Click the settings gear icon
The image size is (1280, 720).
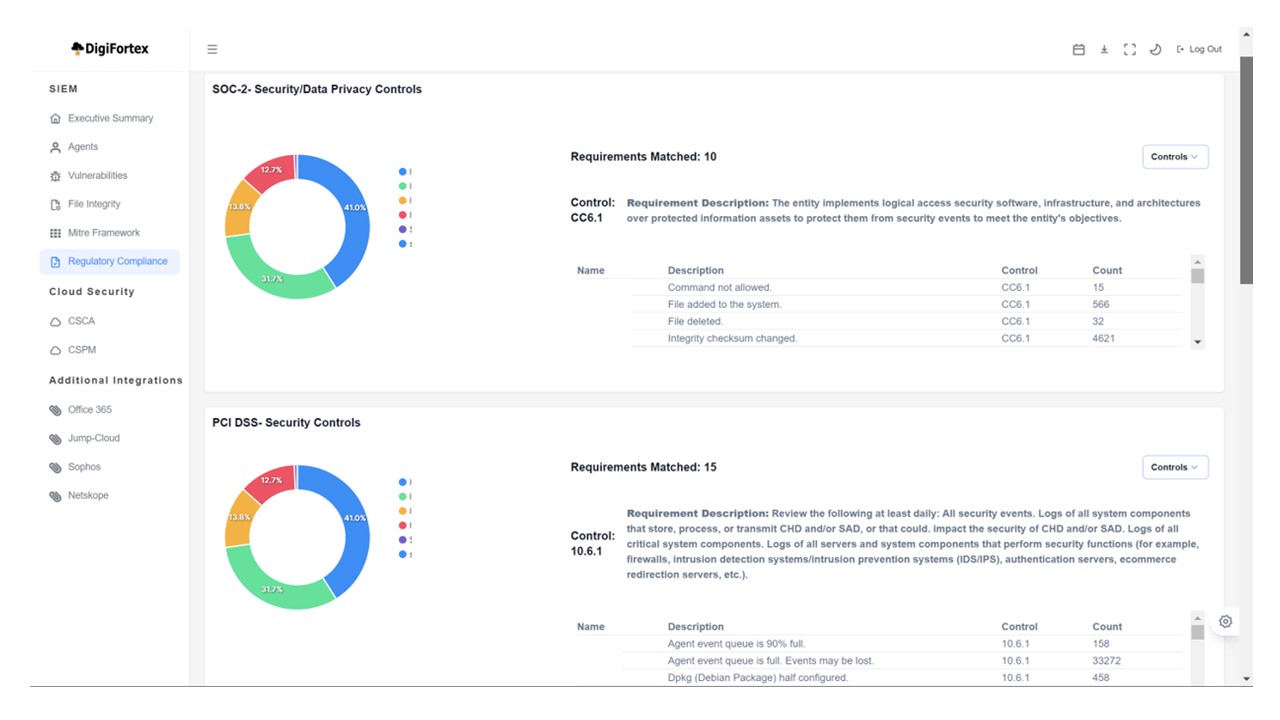point(1225,621)
